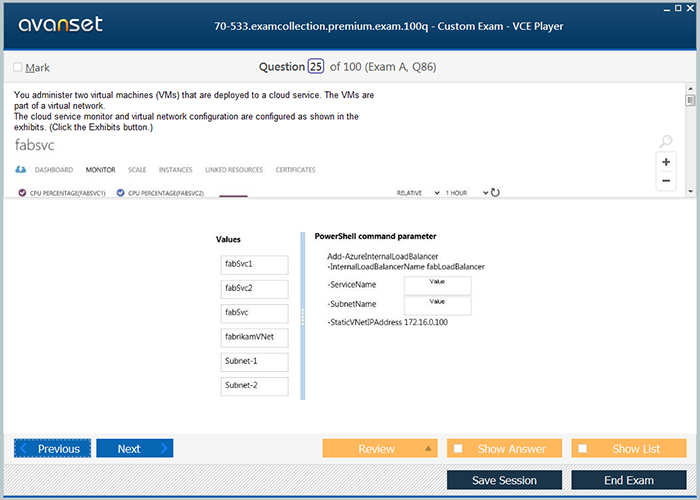Screen dimensions: 700x500
Task: Maximize the VCE Player window
Action: (x=678, y=8)
